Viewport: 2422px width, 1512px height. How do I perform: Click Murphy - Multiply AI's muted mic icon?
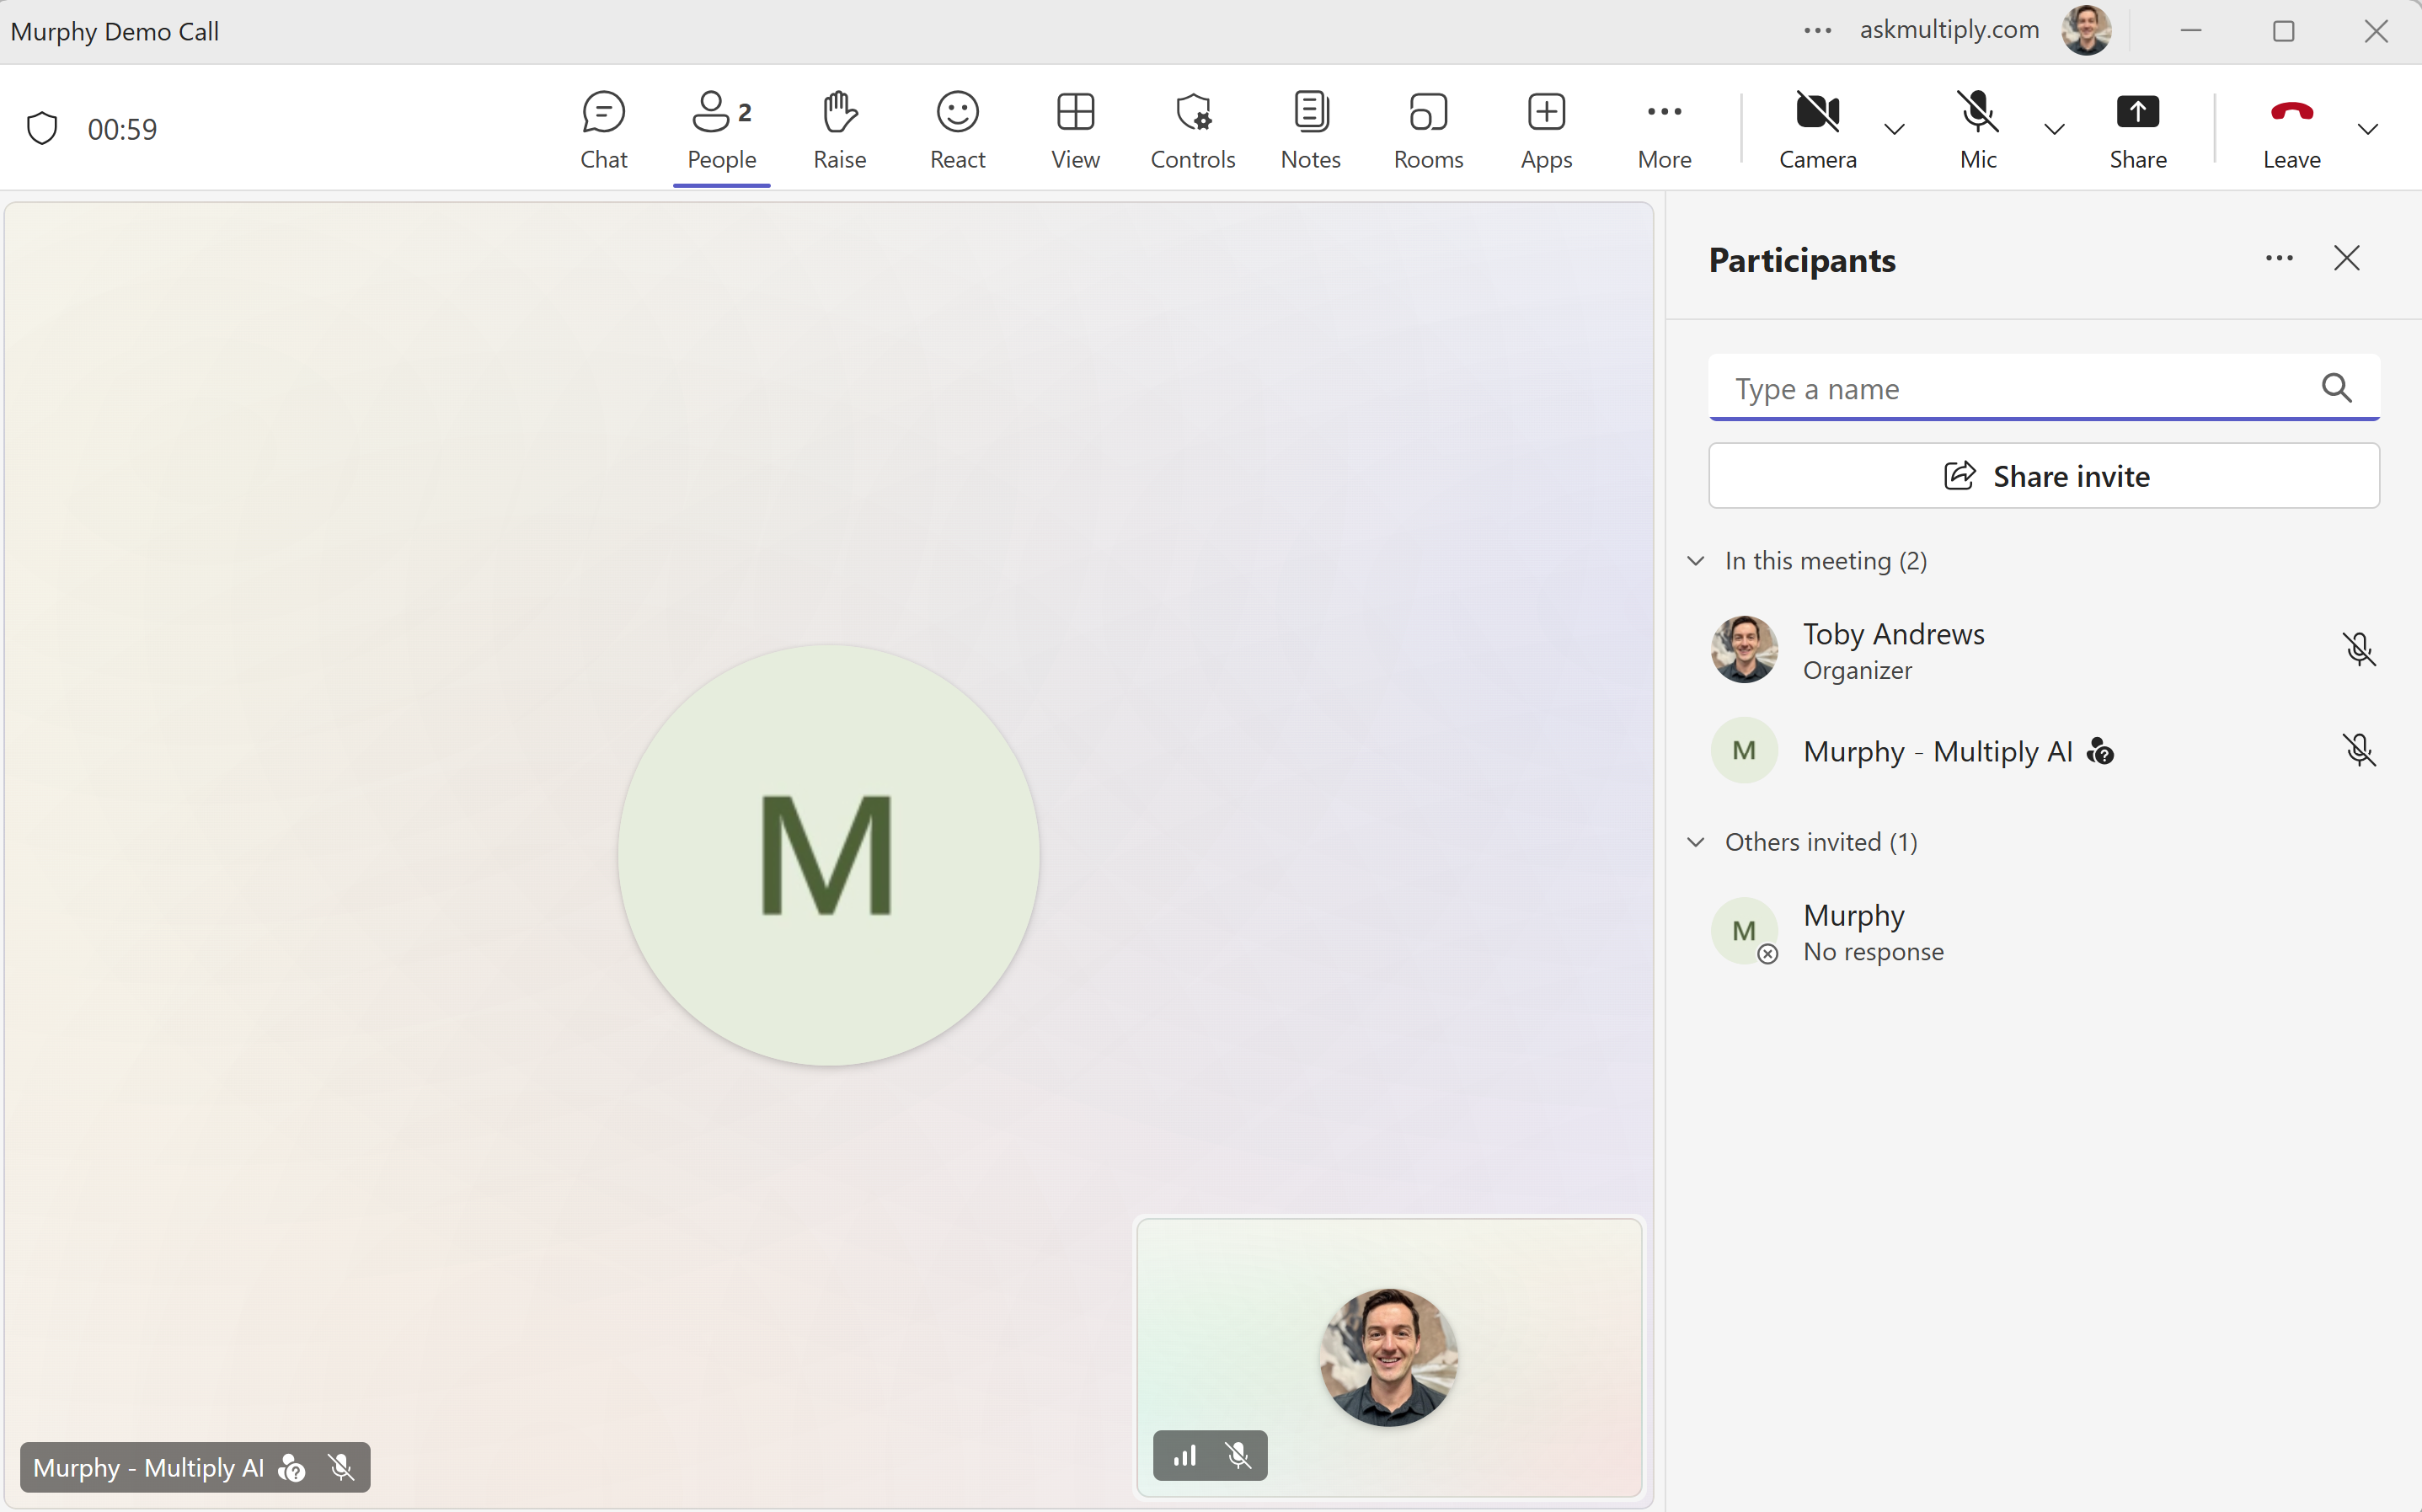(x=2358, y=750)
